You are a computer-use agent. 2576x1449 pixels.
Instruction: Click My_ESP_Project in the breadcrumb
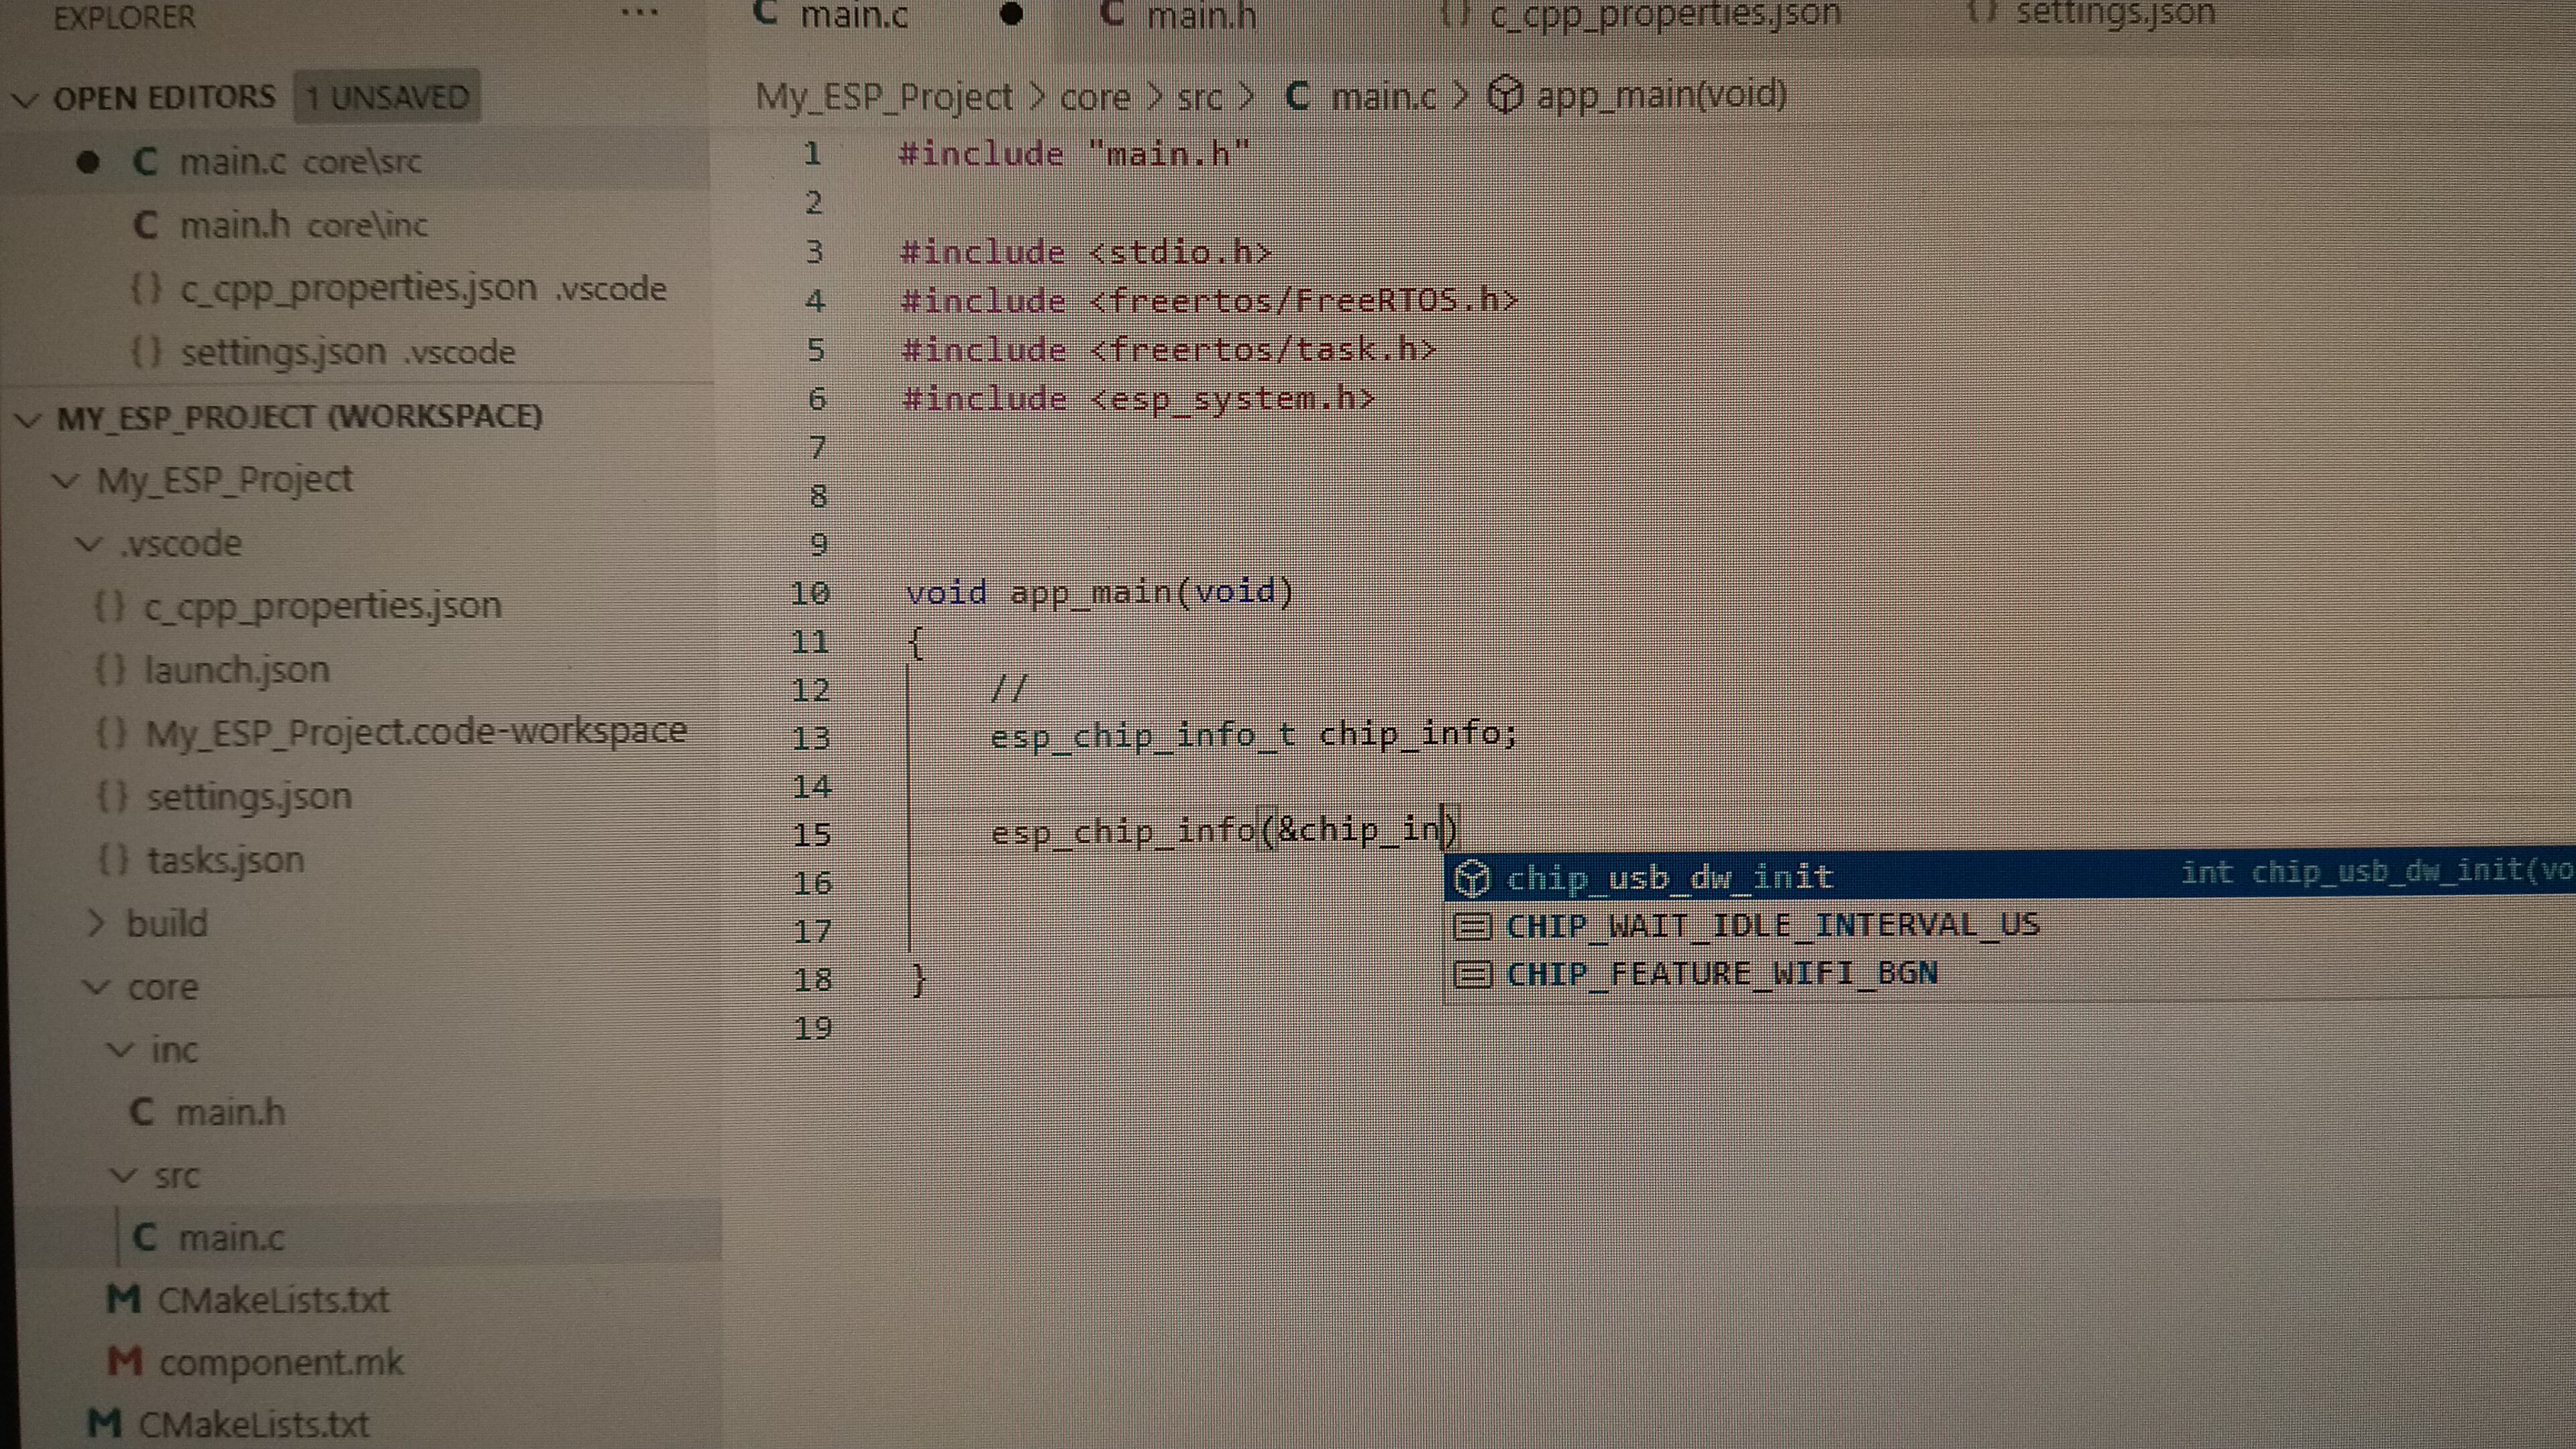tap(885, 97)
